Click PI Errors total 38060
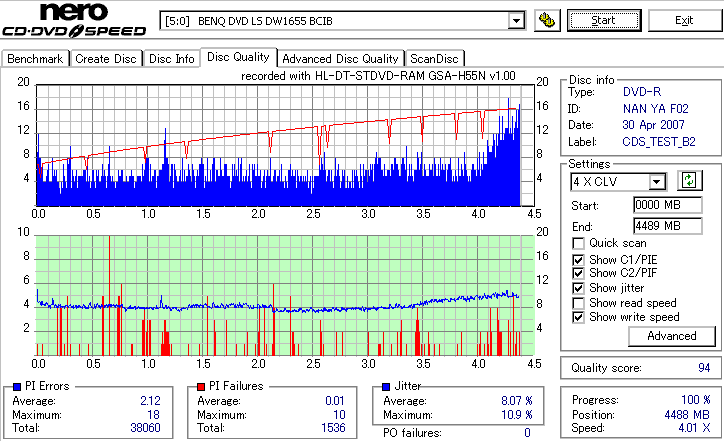Image resolution: width=724 pixels, height=441 pixels. [x=145, y=428]
